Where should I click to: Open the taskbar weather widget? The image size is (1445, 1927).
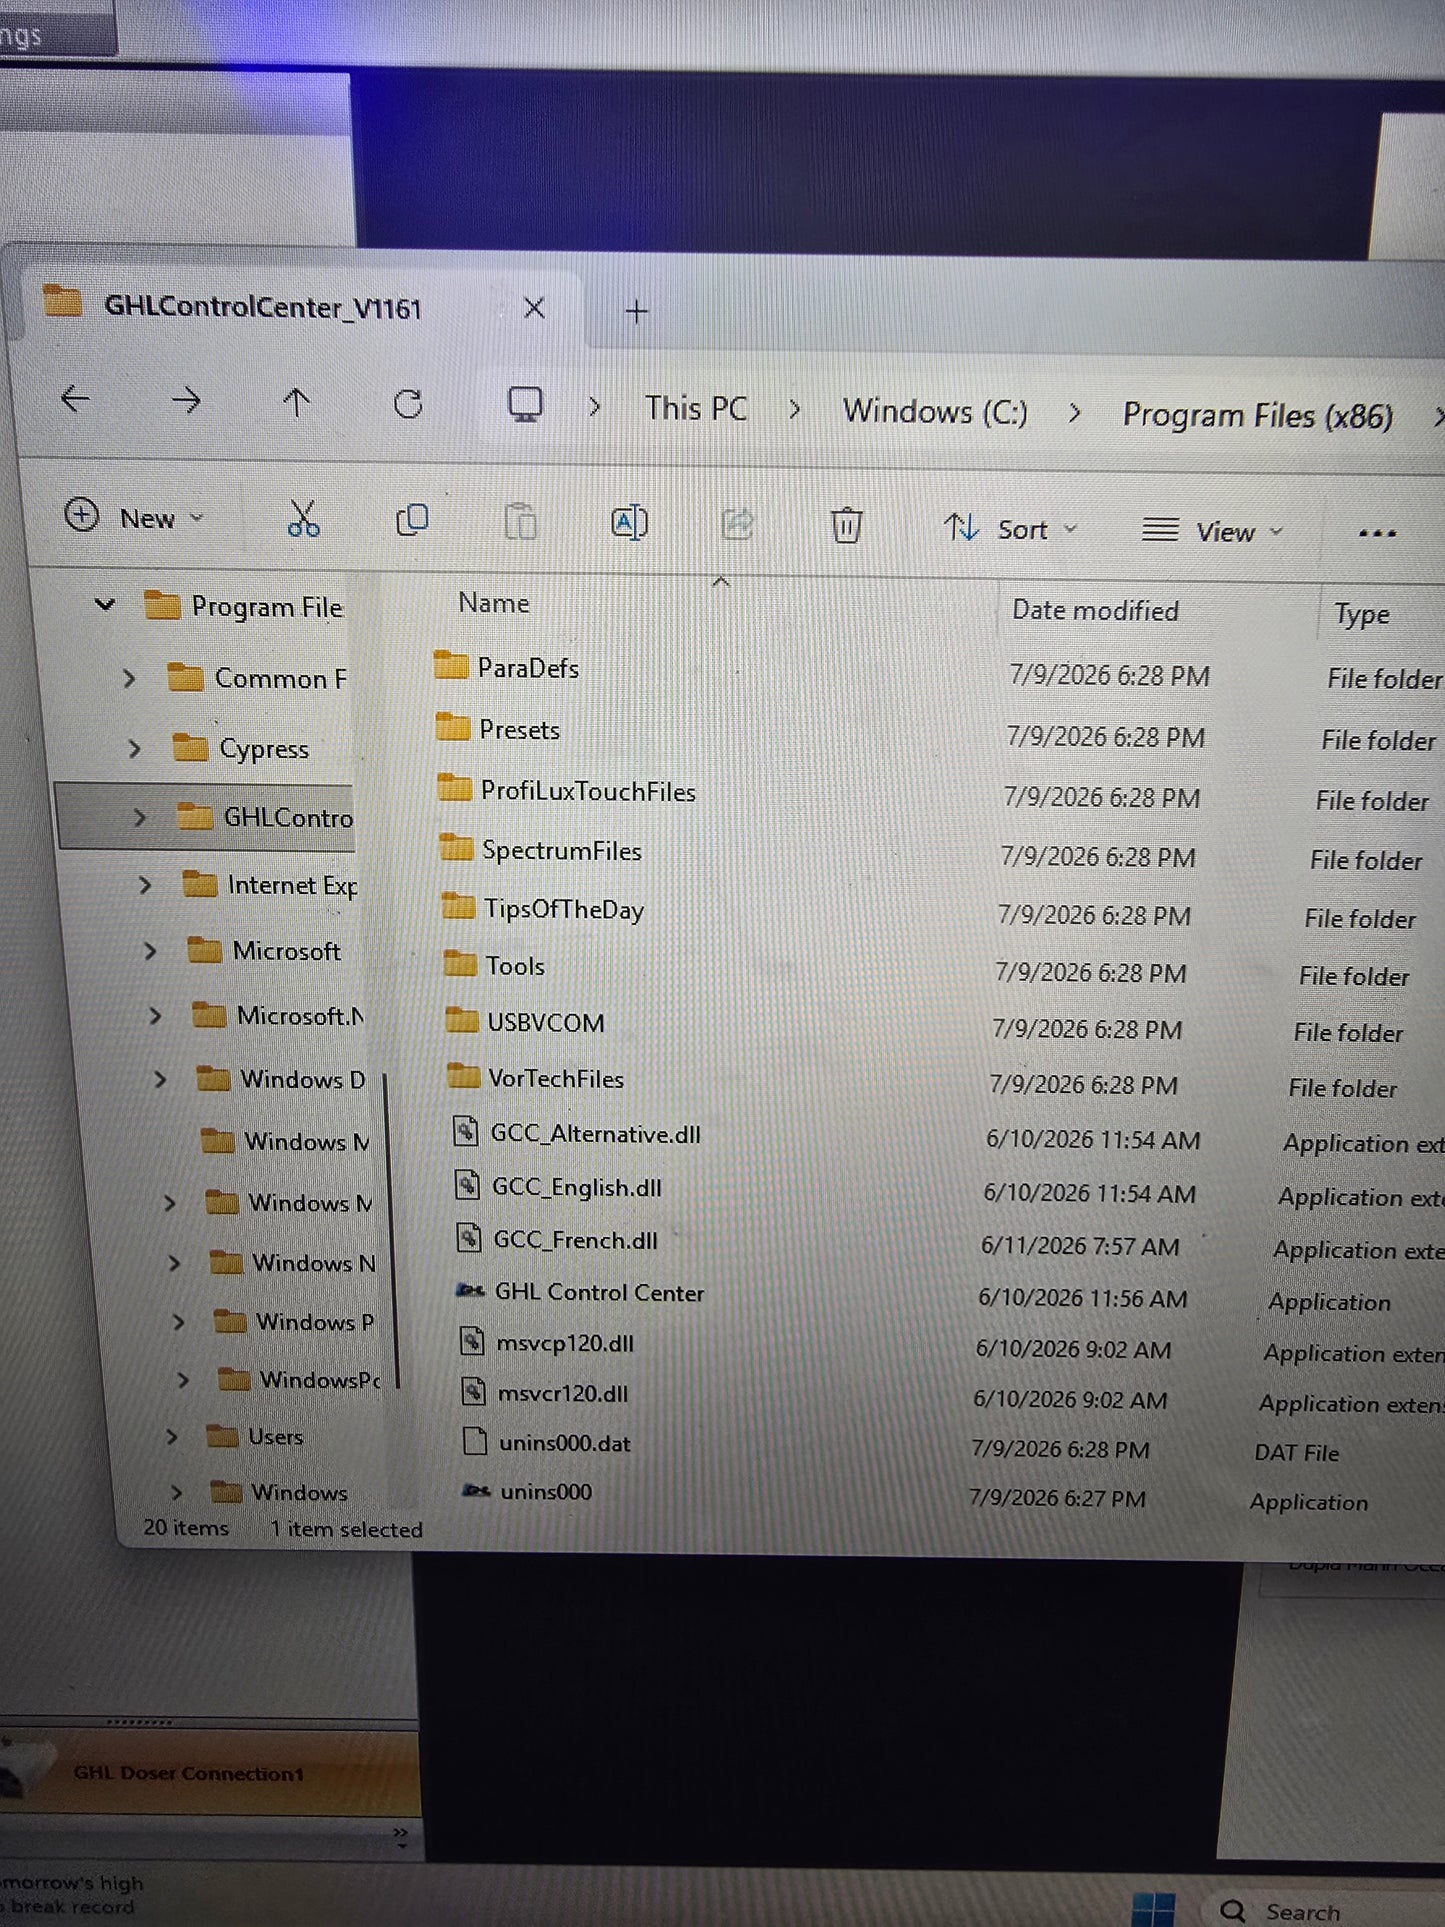tap(70, 1895)
